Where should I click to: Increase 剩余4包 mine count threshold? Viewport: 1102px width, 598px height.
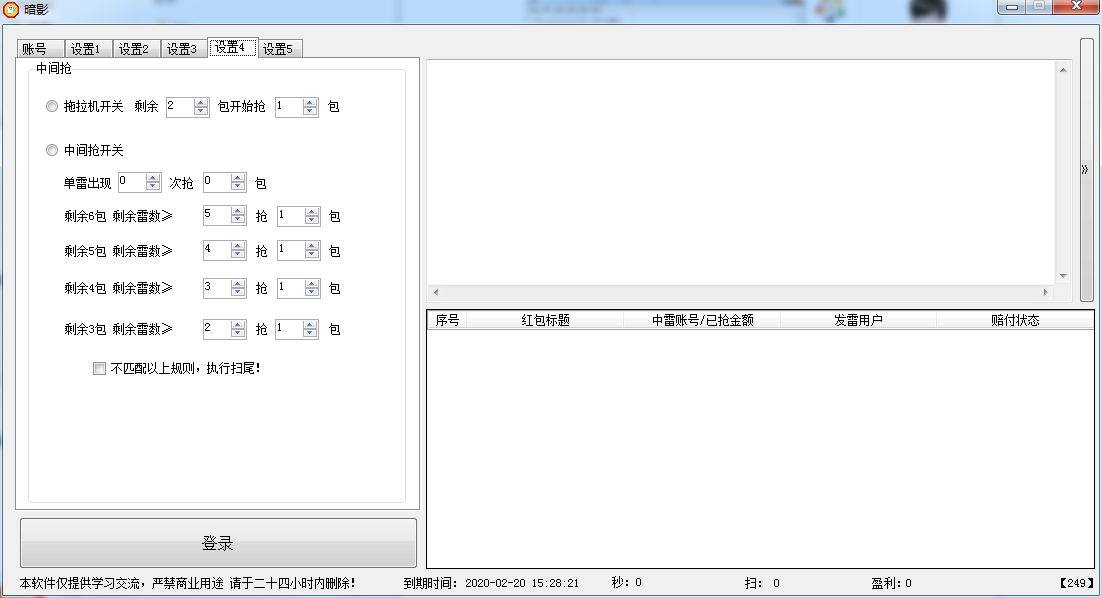pyautogui.click(x=238, y=283)
